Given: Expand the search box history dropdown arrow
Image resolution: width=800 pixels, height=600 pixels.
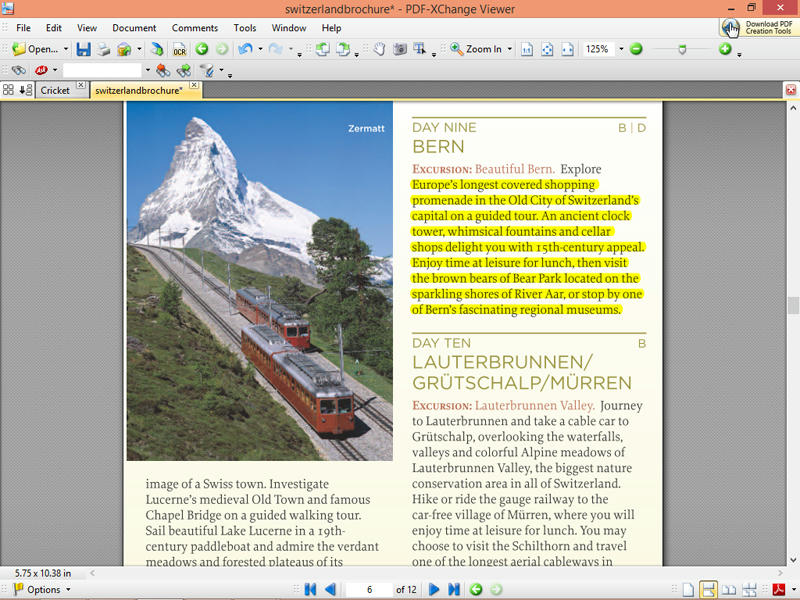Looking at the screenshot, I should tap(147, 70).
